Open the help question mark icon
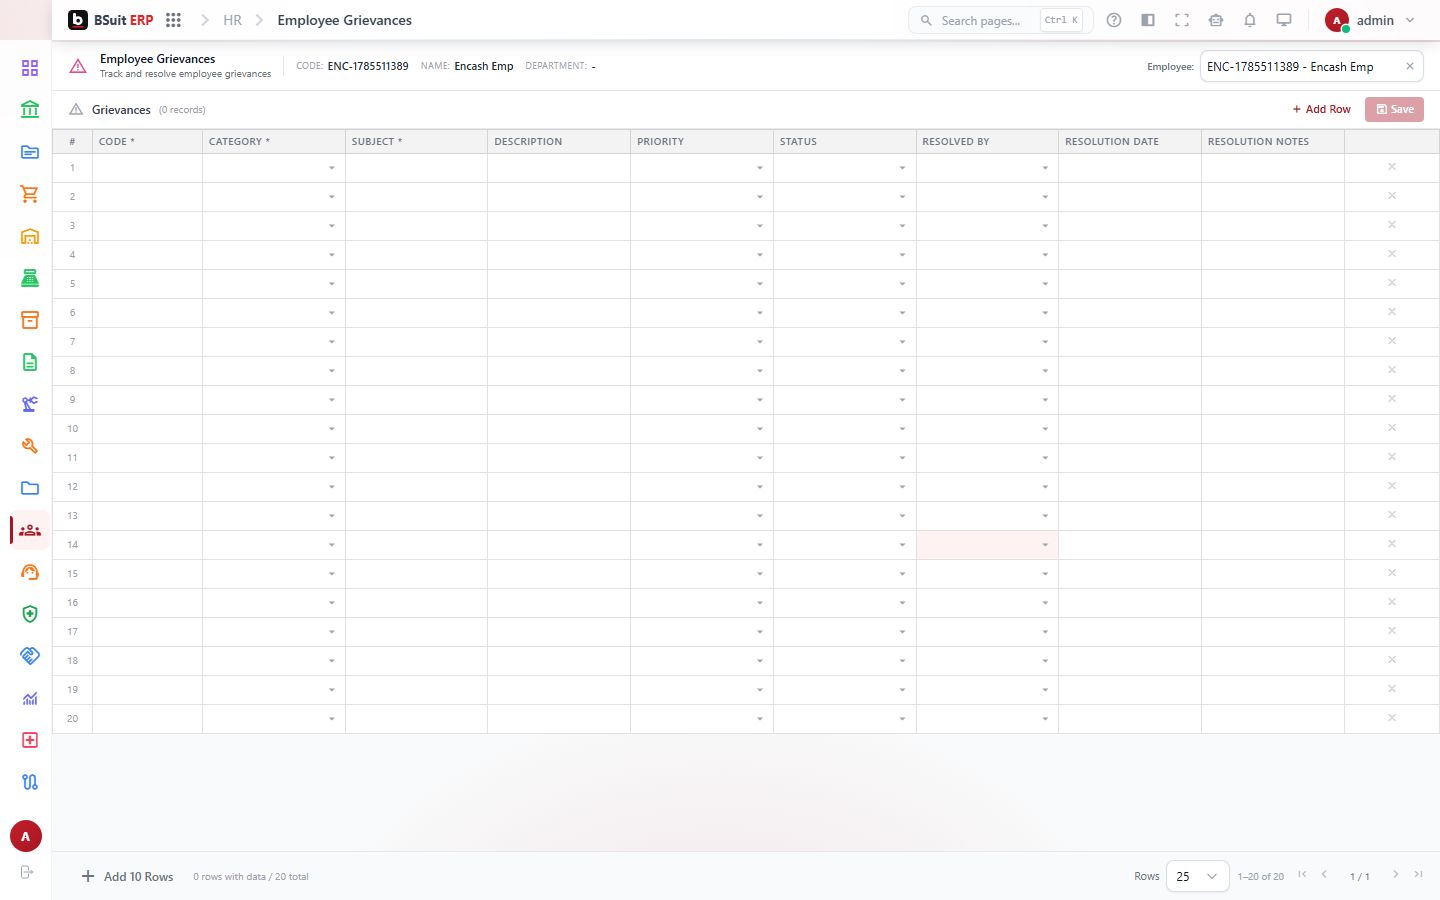This screenshot has height=900, width=1440. point(1114,20)
